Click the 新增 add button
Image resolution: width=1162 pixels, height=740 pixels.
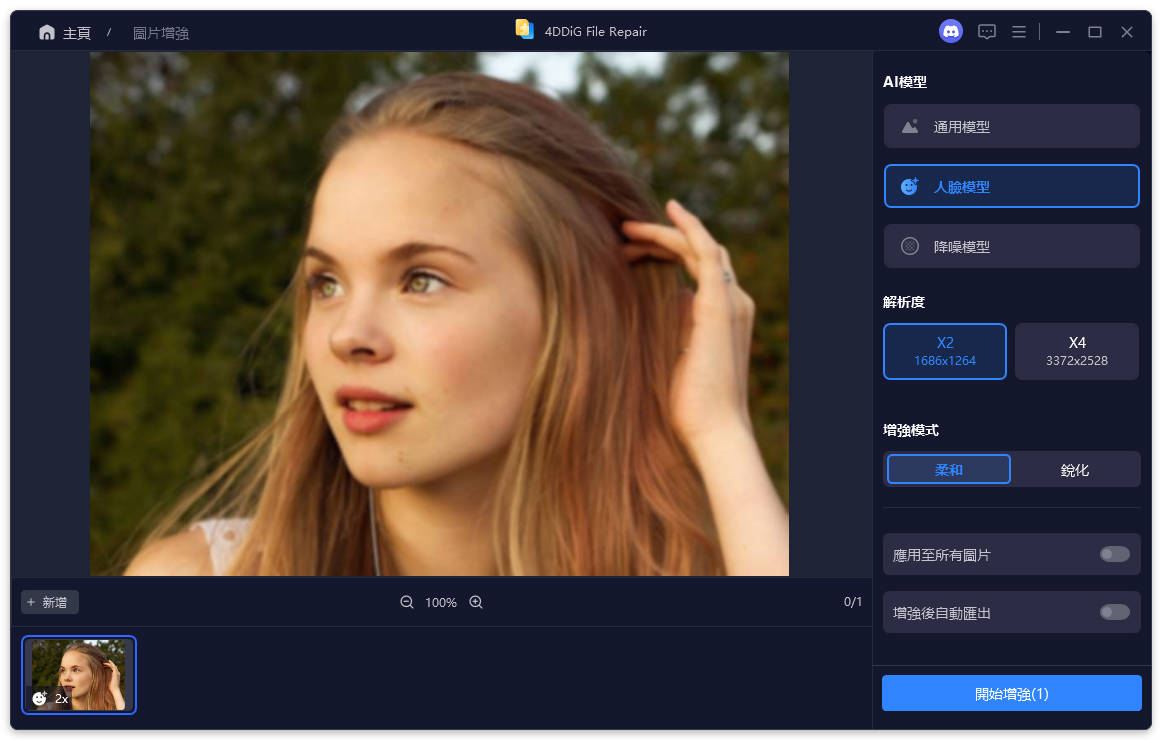tap(49, 602)
